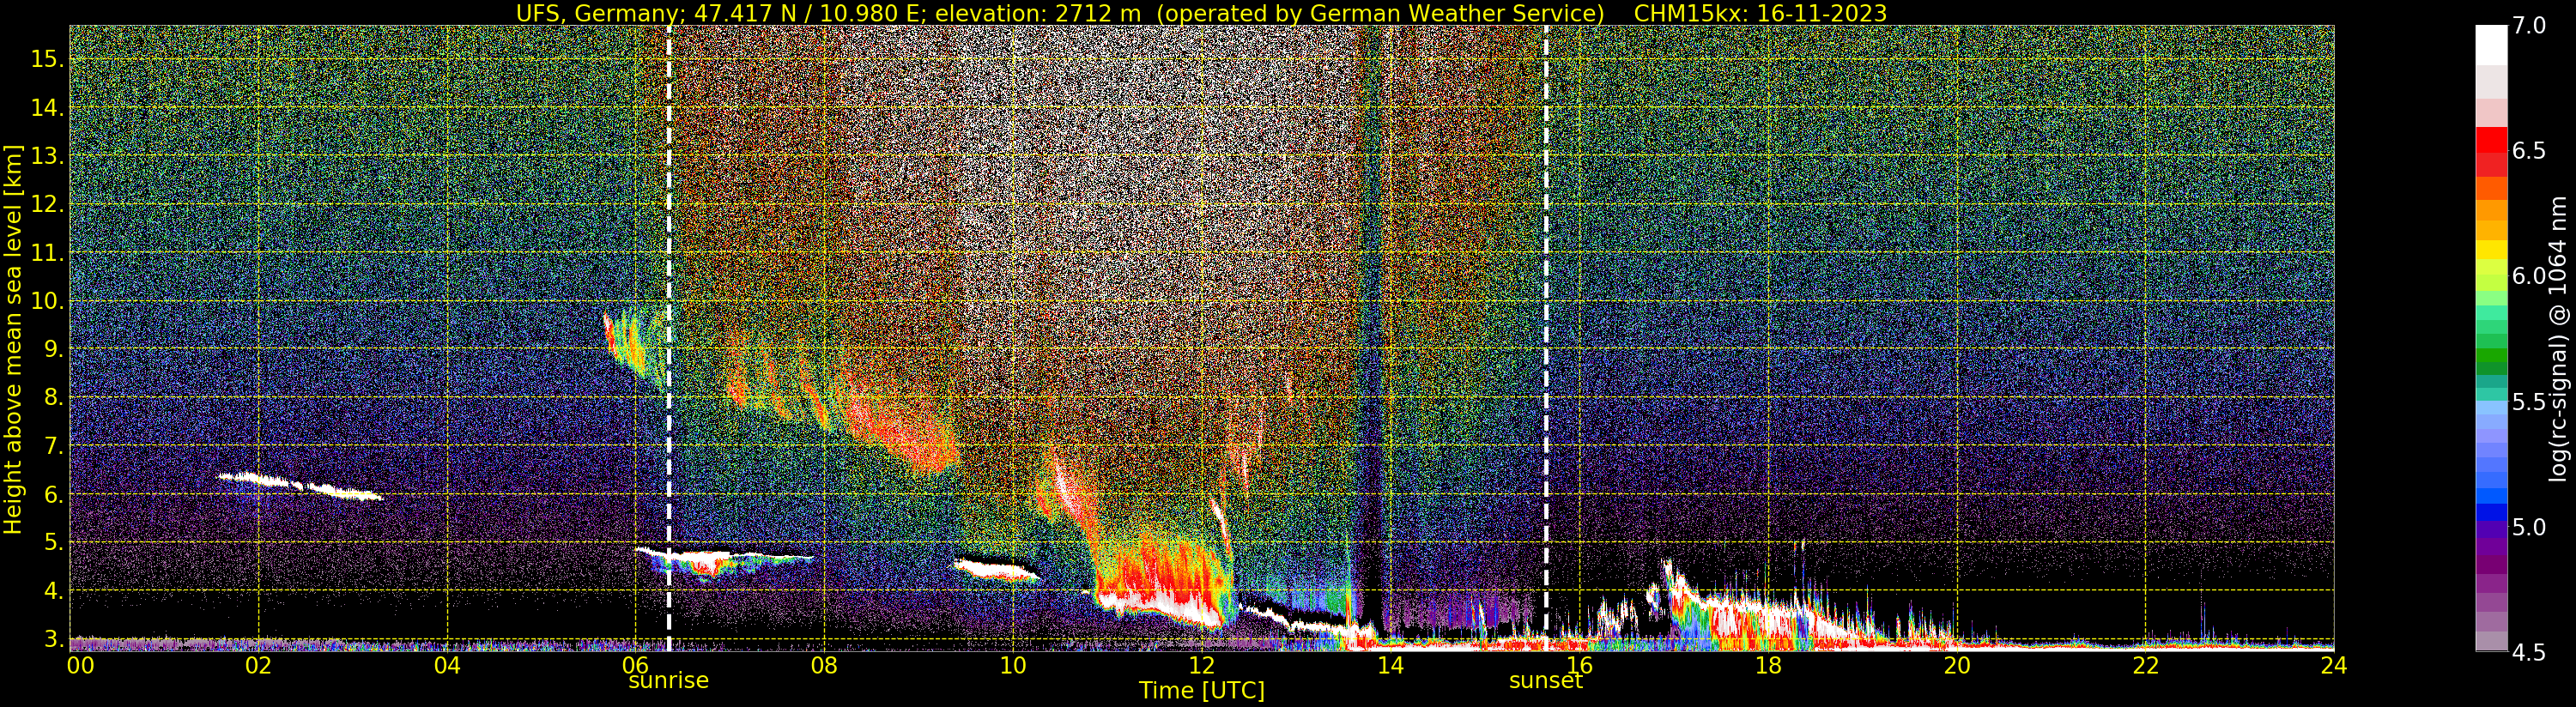2576x707 pixels.
Task: Click the time axis tick '12'
Action: pyautogui.click(x=1201, y=665)
